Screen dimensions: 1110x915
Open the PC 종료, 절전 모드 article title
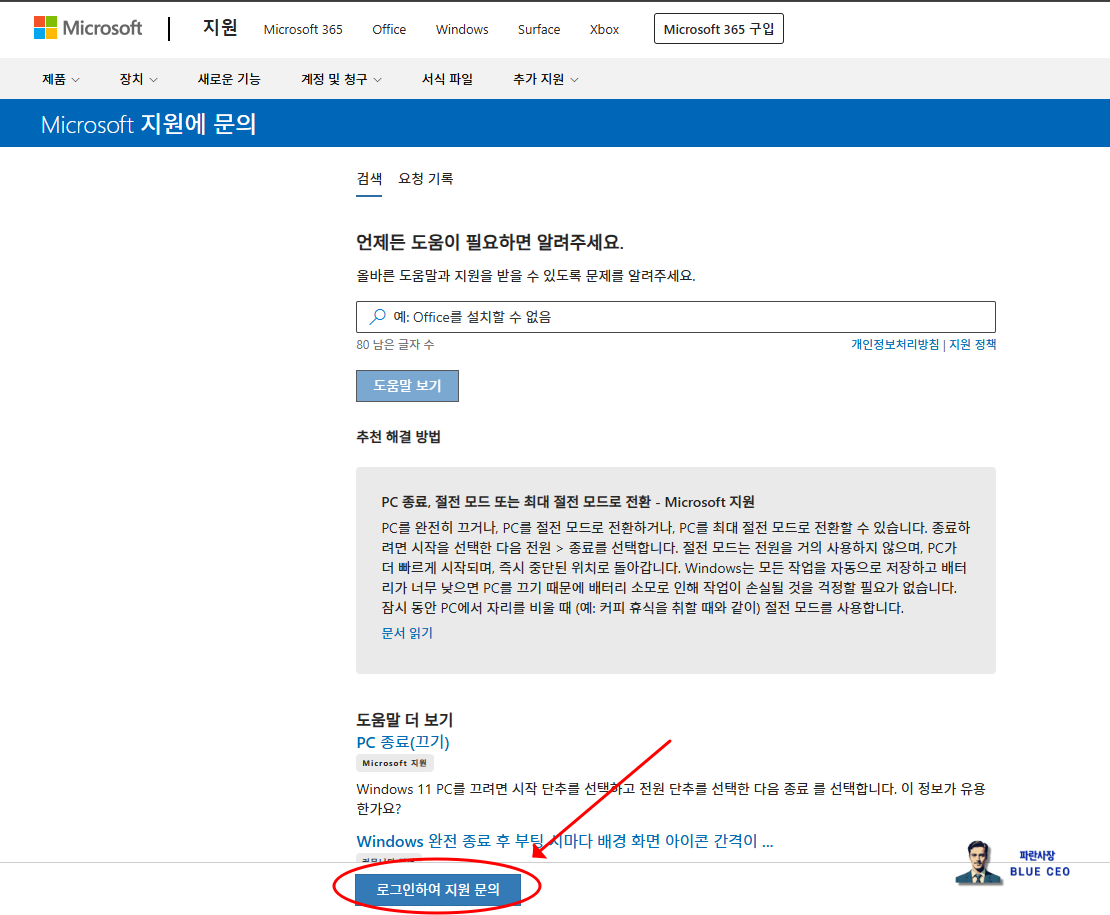coord(568,502)
